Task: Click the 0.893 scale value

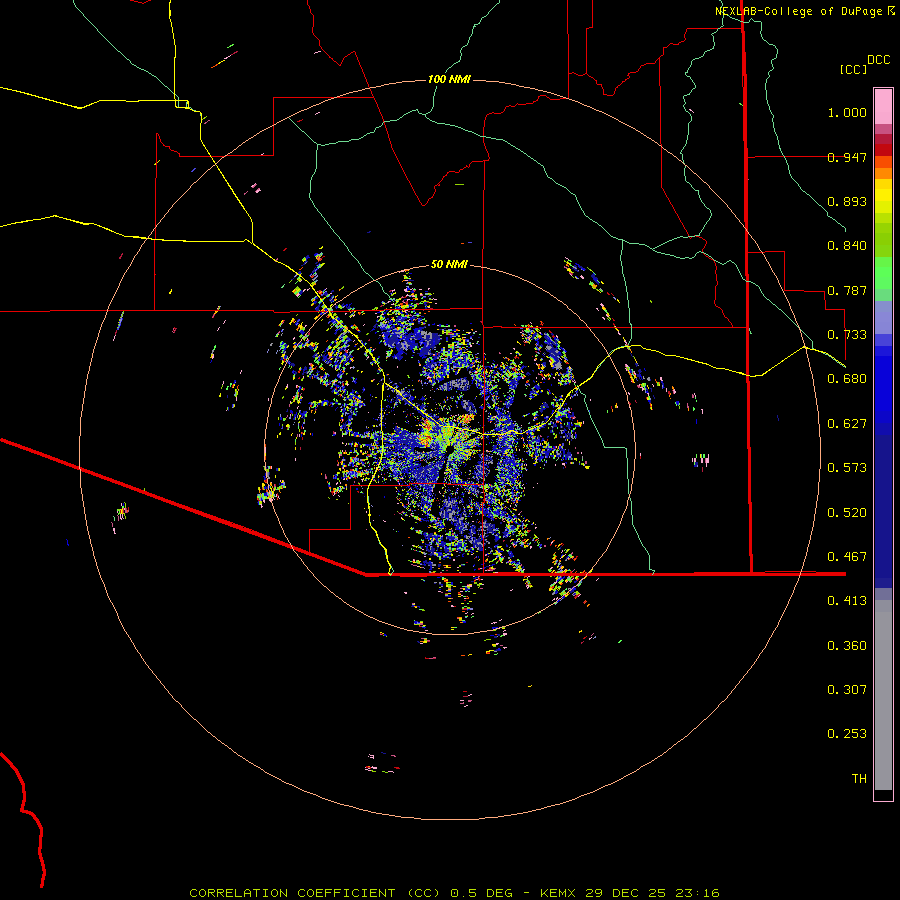Action: 847,201
